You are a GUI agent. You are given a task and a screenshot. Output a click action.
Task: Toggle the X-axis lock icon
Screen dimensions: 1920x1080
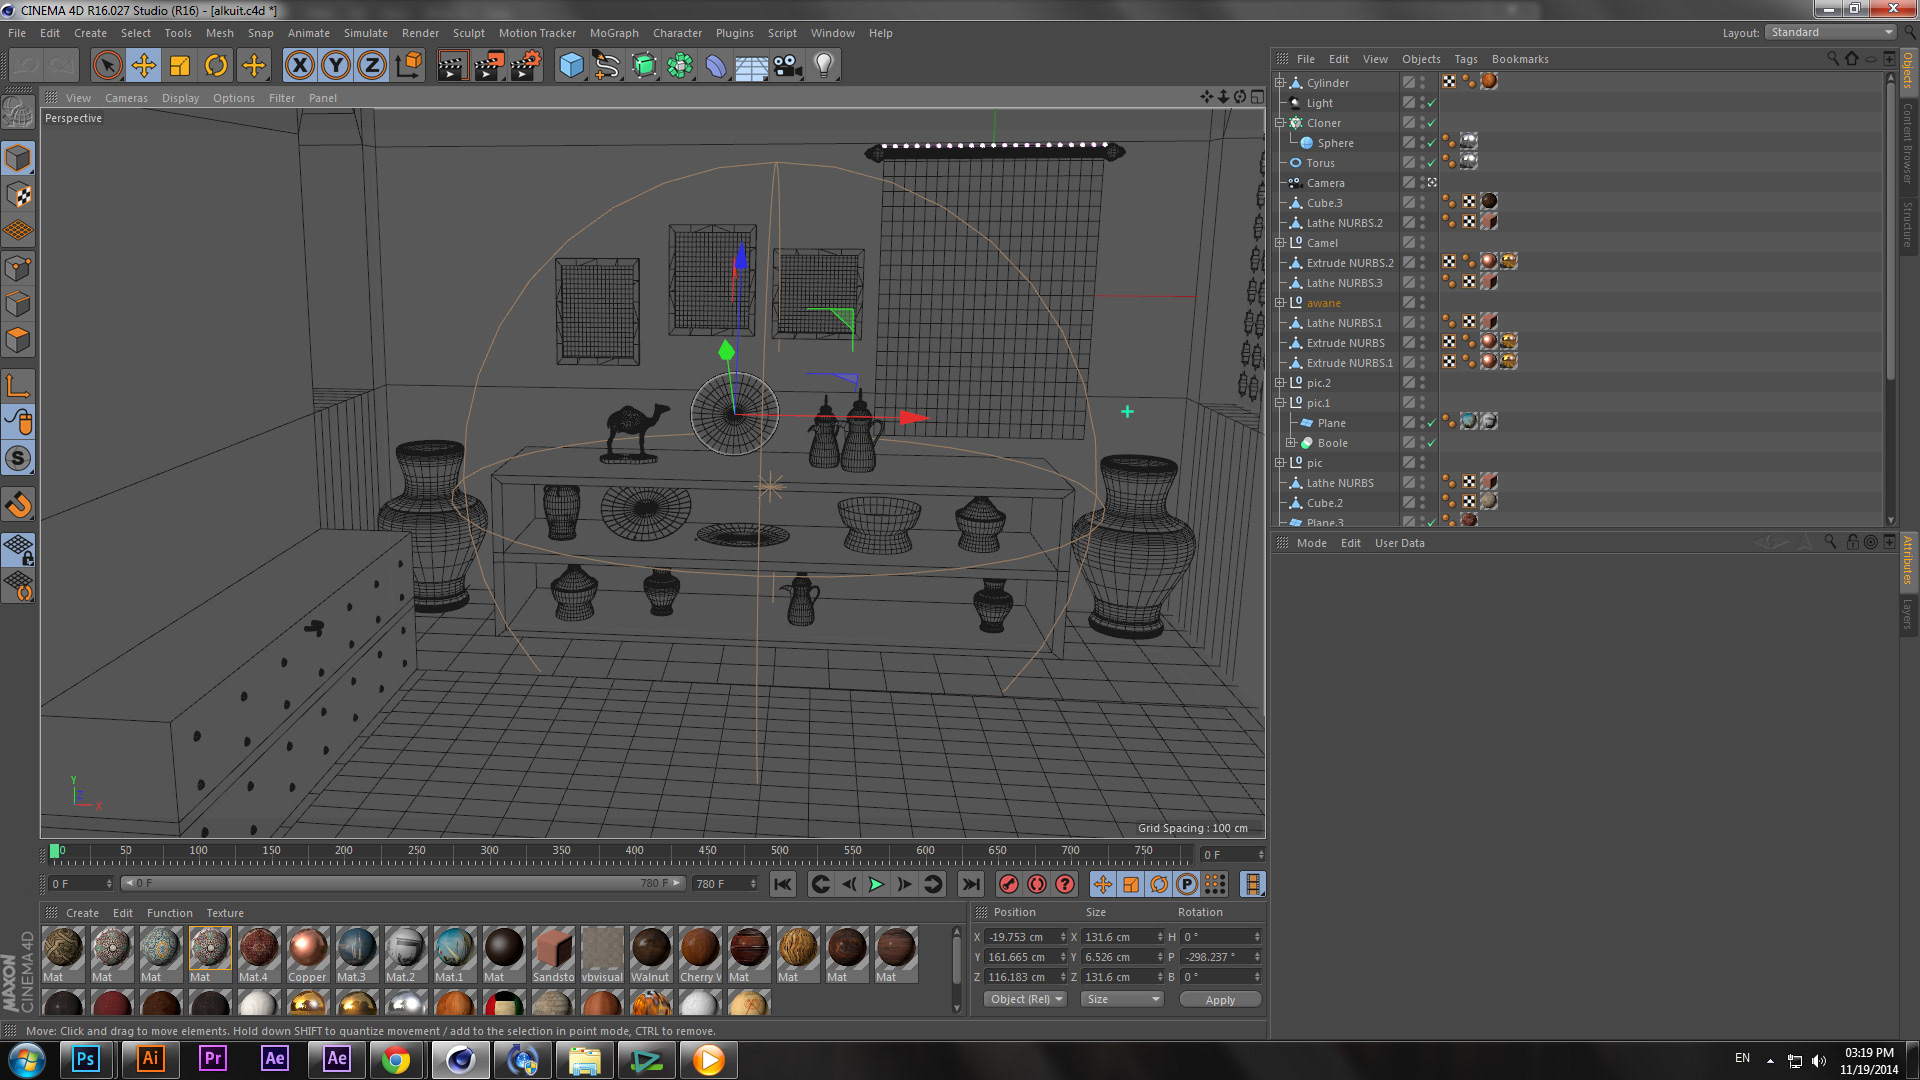299,66
